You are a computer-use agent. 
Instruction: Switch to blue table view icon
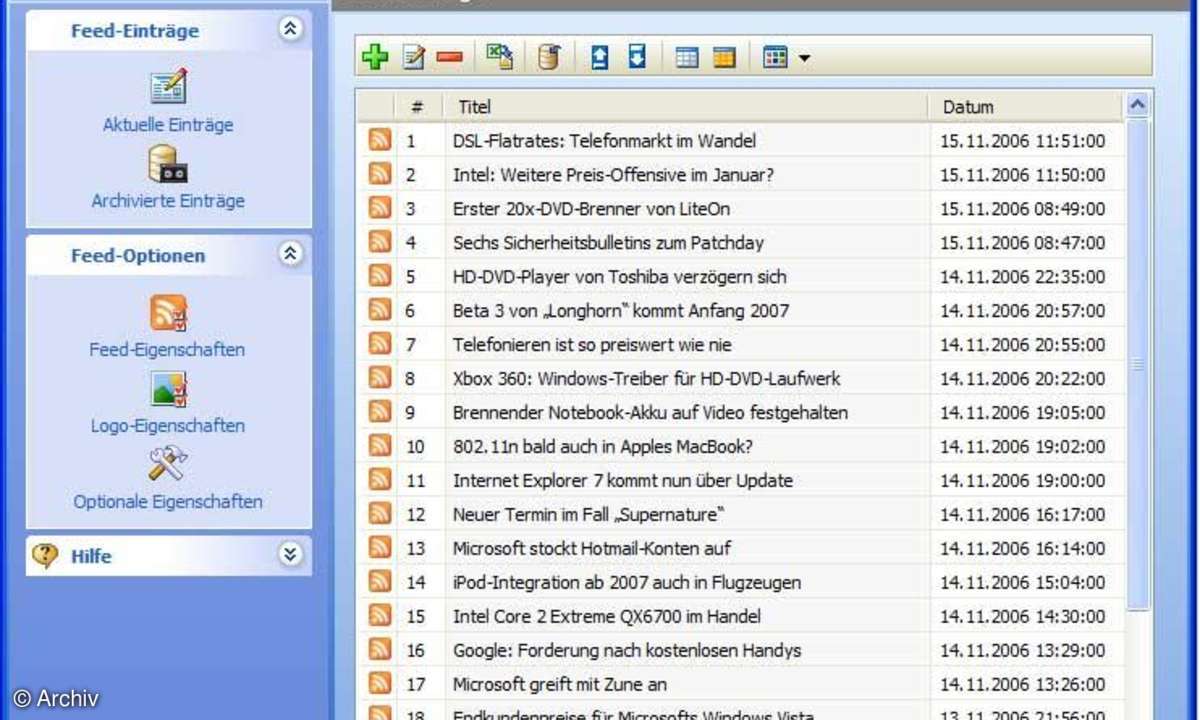point(687,58)
